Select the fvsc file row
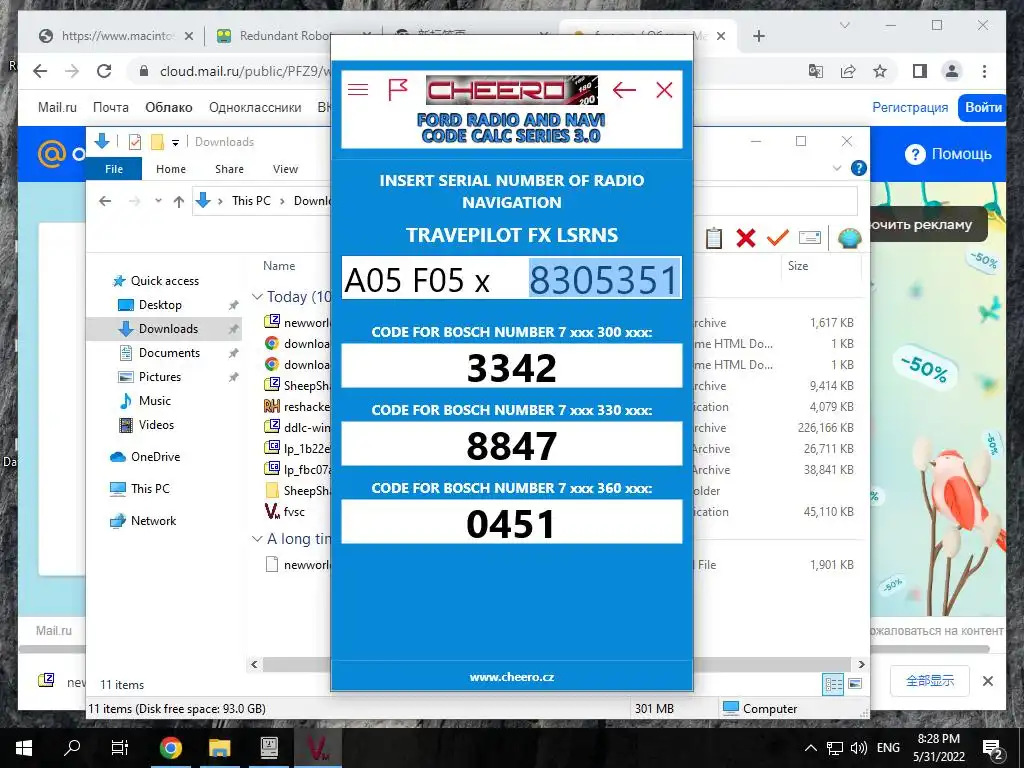1024x768 pixels. [x=294, y=511]
